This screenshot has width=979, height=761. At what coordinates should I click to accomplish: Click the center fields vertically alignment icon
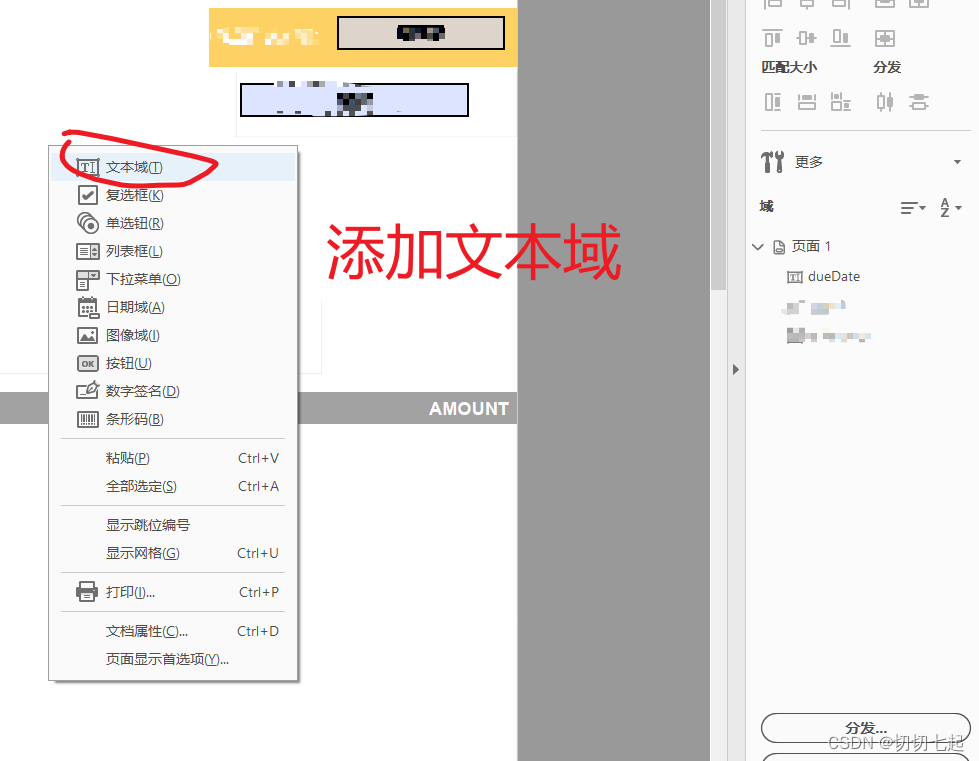[808, 38]
